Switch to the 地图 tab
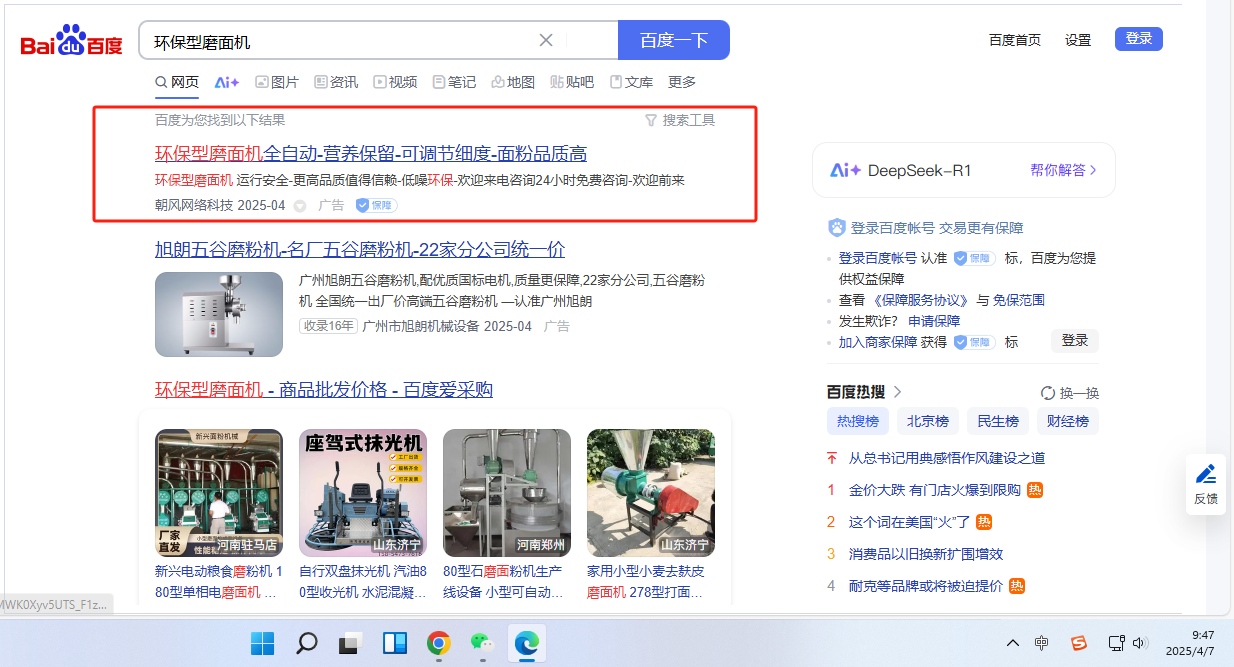This screenshot has height=667, width=1234. click(x=513, y=82)
